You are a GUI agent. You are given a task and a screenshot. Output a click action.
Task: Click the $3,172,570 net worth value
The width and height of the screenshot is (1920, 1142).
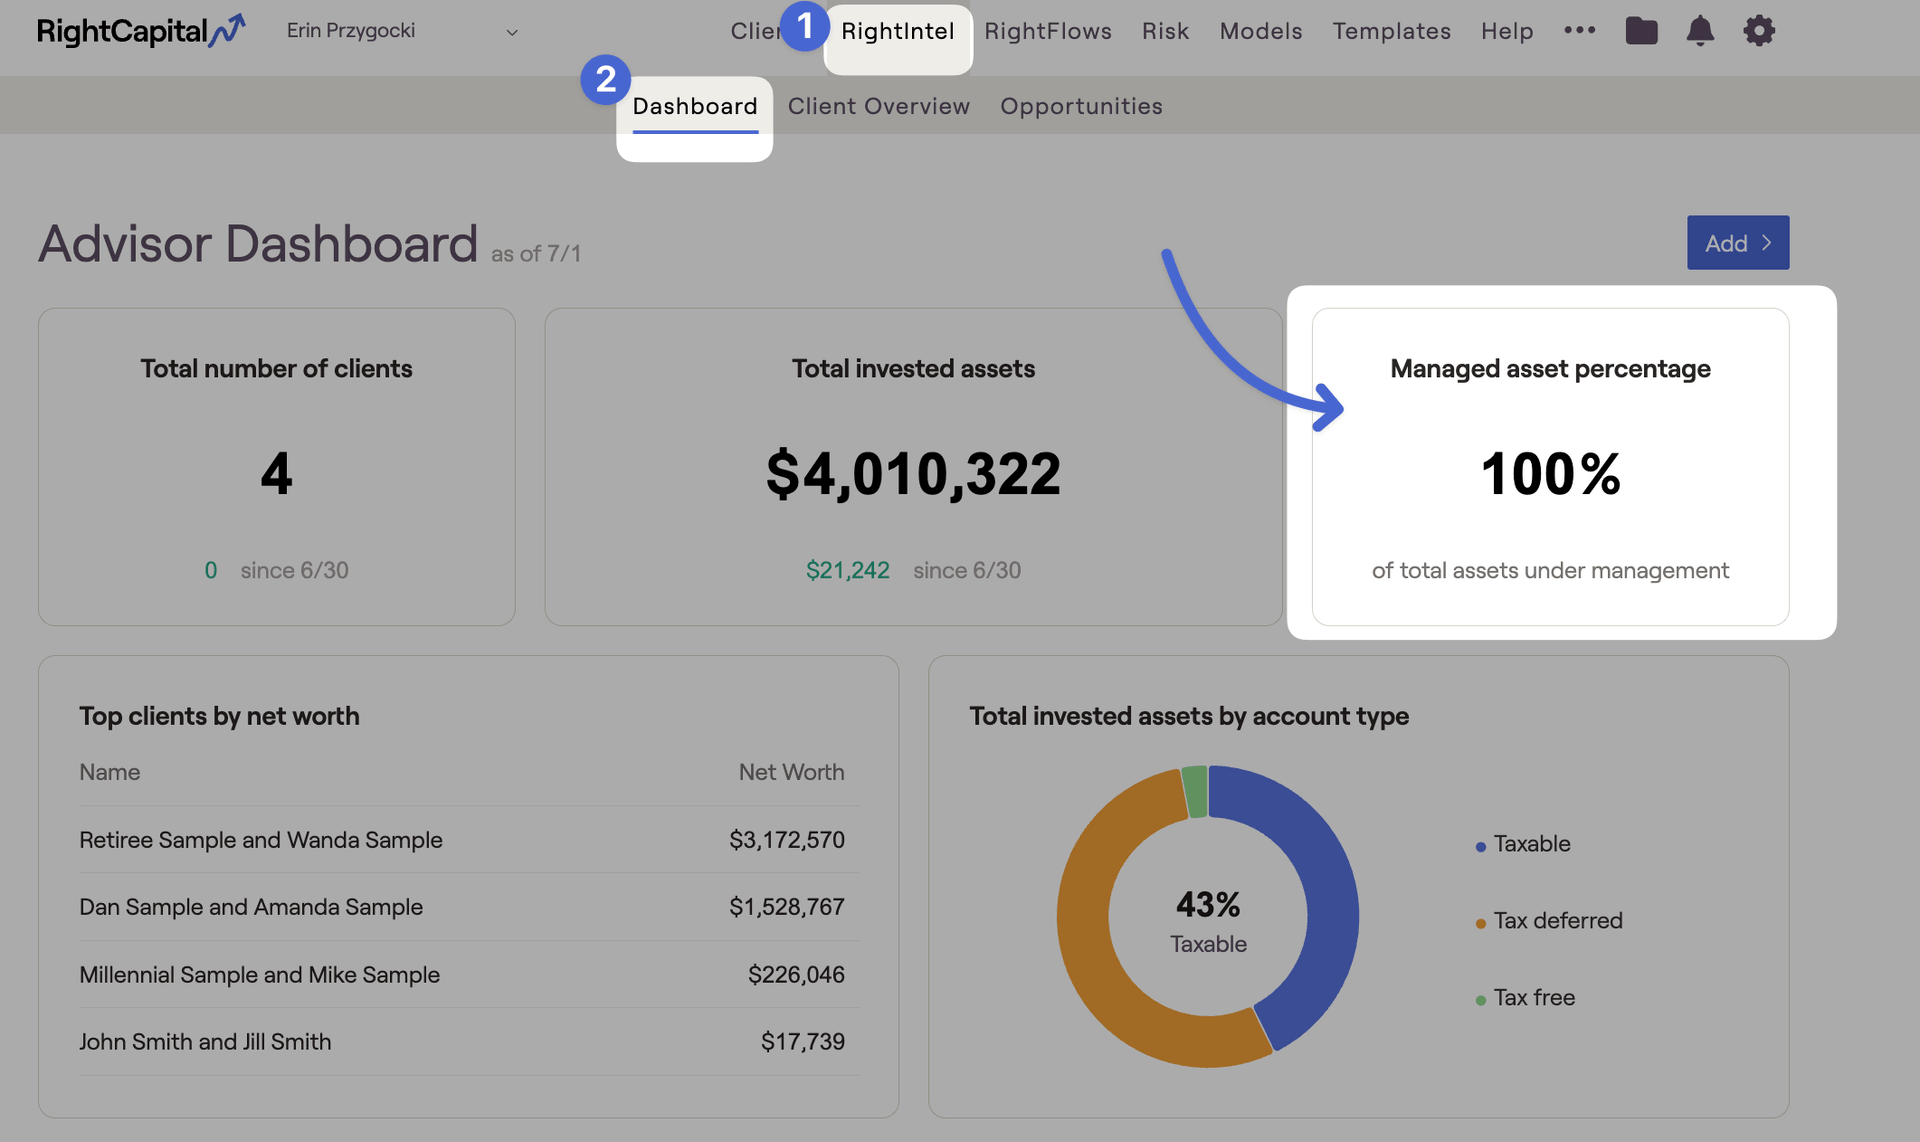787,840
